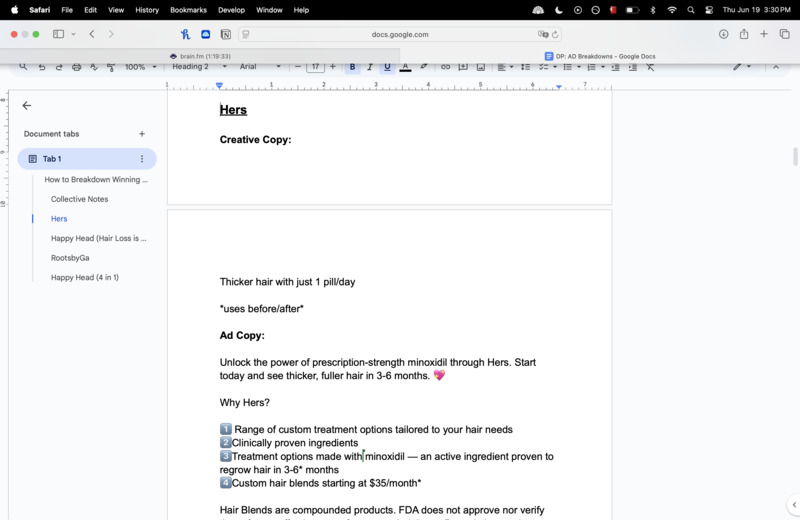Collapse the menus with the up chevron
800x520 pixels.
click(x=776, y=67)
